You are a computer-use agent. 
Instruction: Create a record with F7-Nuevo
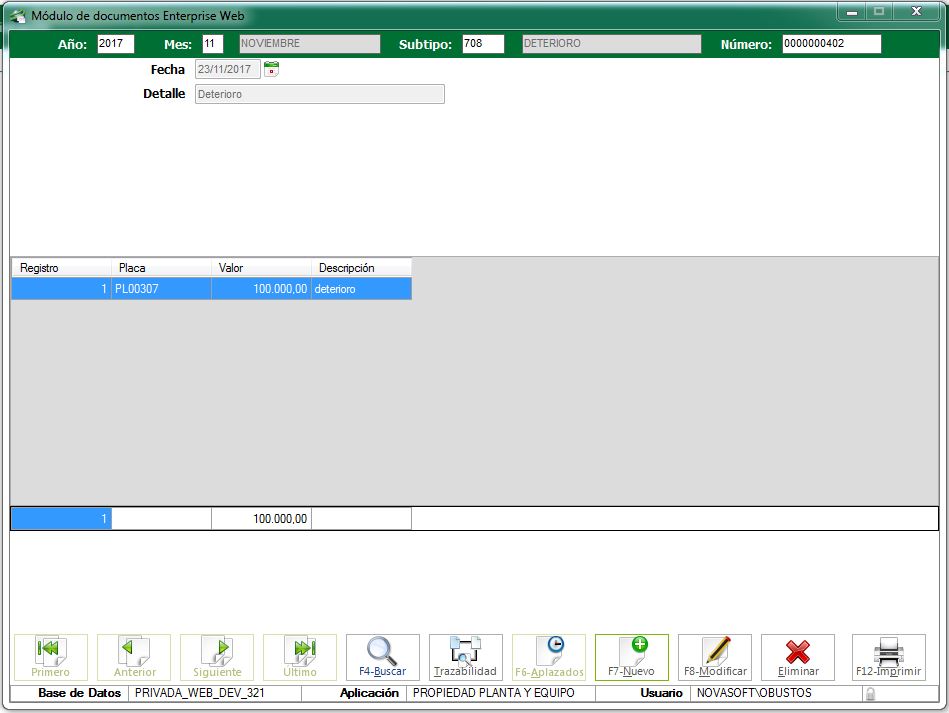(632, 657)
